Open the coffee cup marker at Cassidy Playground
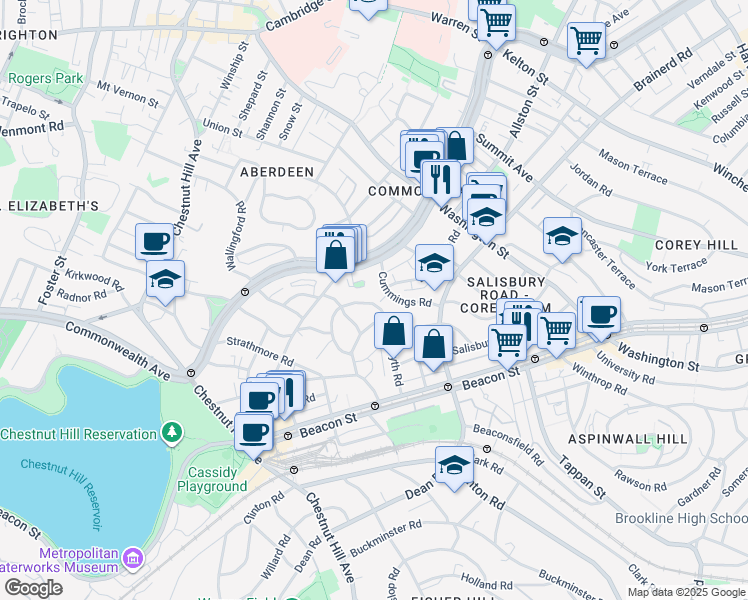 [253, 432]
